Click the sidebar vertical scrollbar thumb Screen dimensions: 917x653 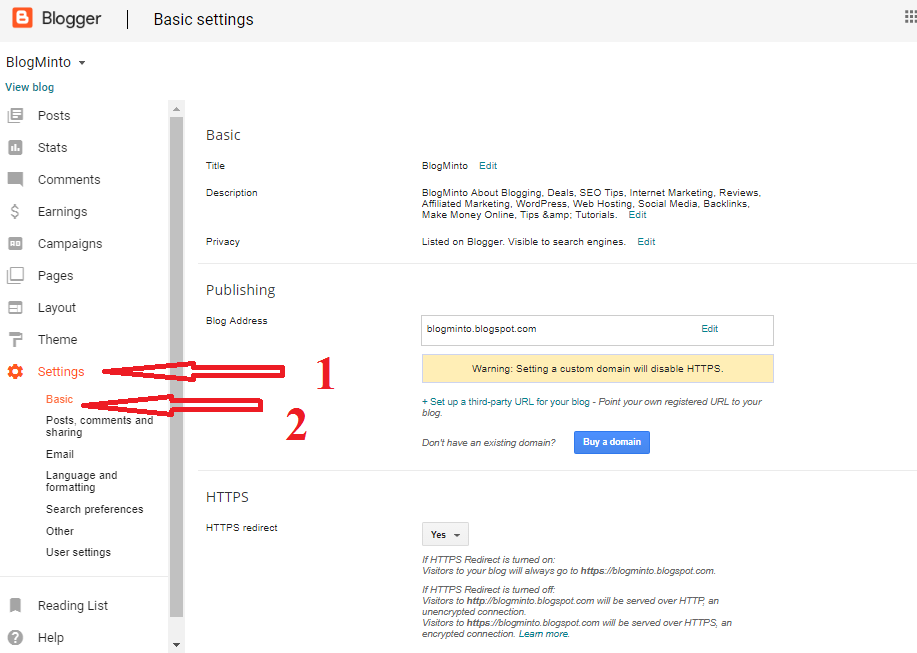pos(176,367)
